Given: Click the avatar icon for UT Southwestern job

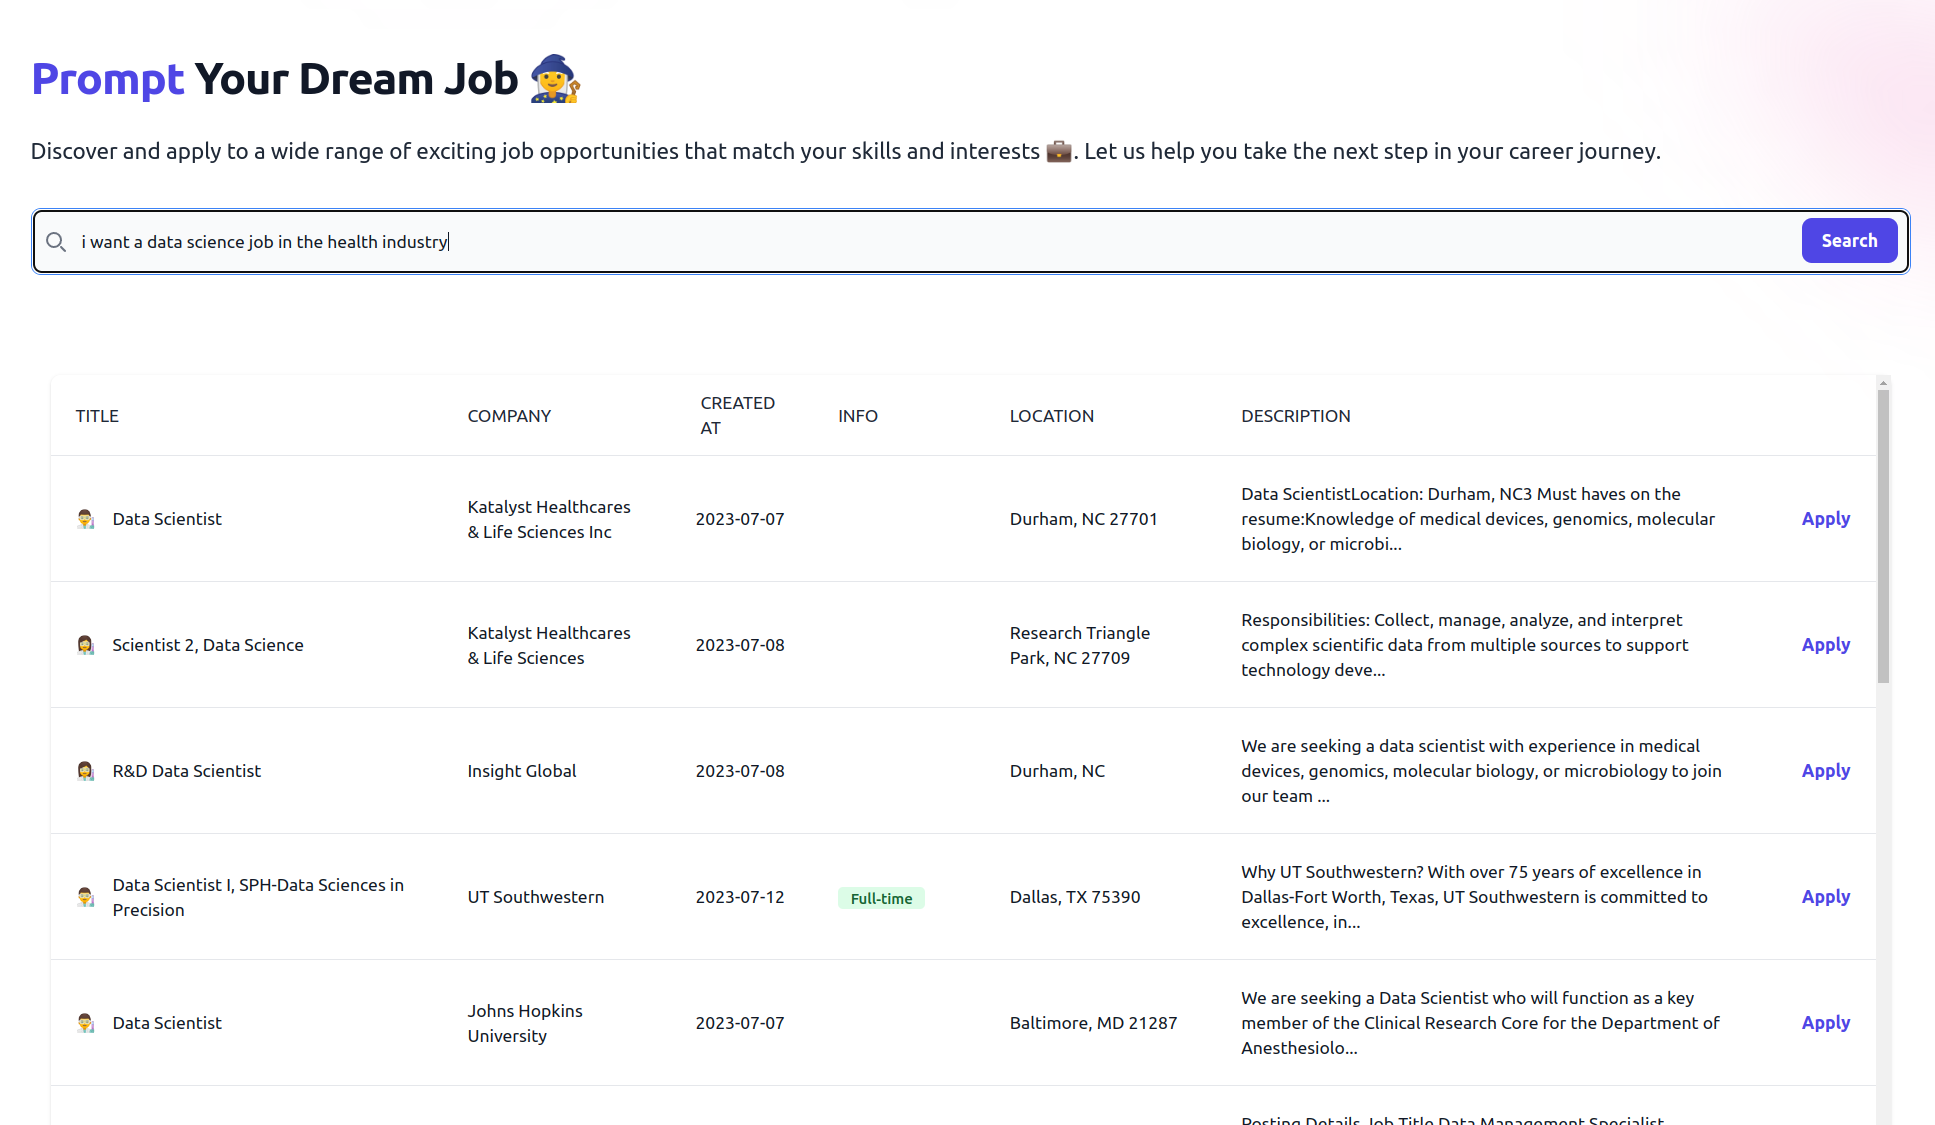Looking at the screenshot, I should tap(86, 897).
